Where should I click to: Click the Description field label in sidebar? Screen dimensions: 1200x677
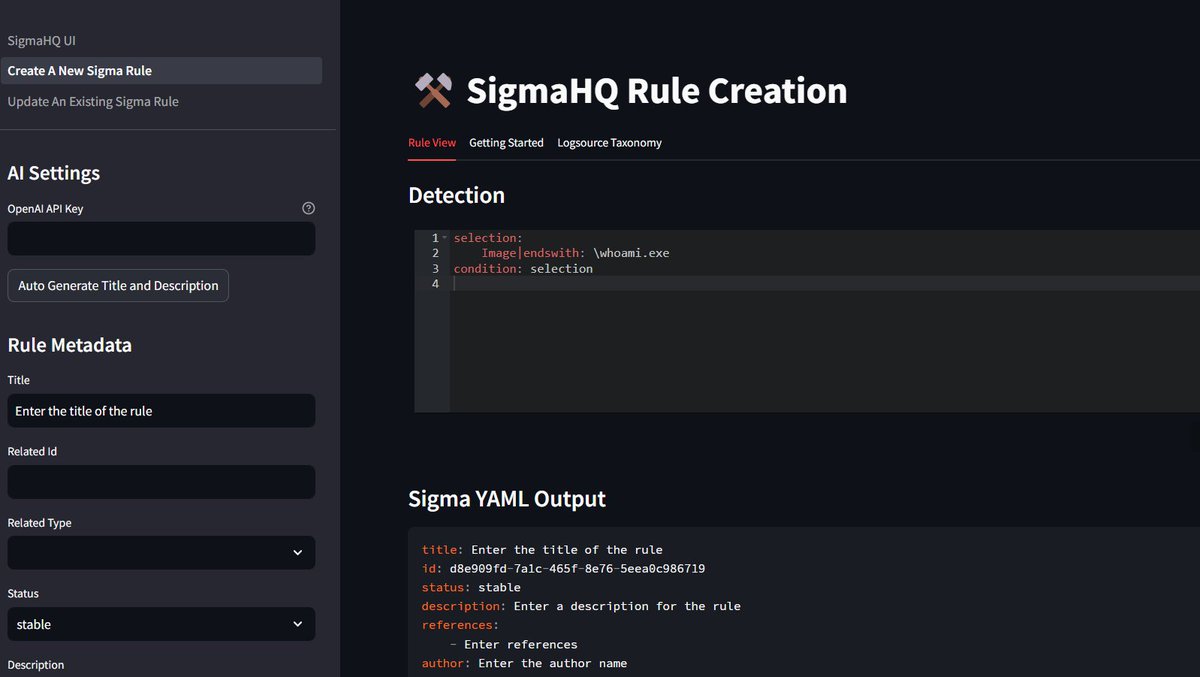point(36,665)
